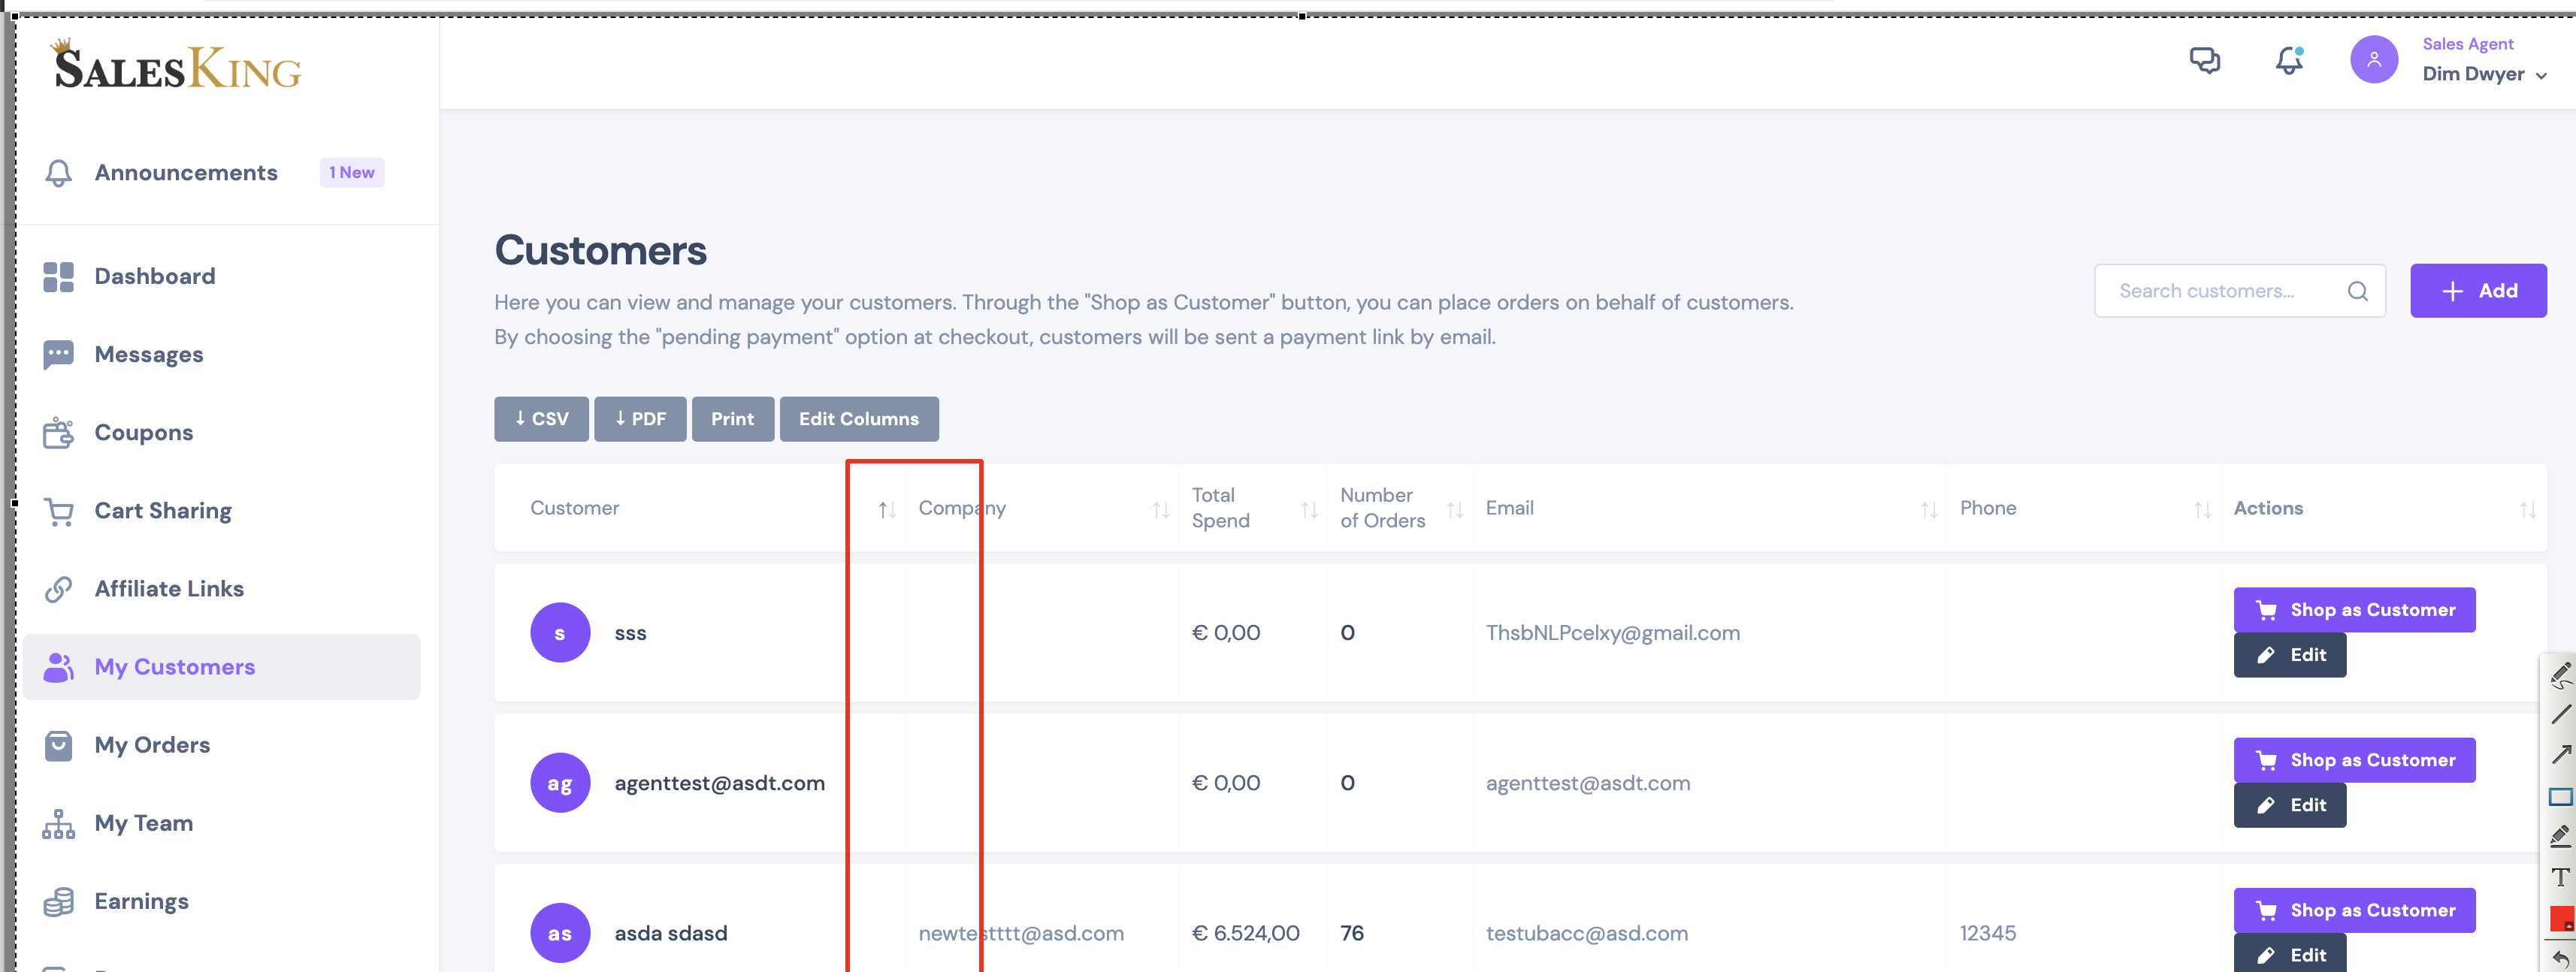
Task: Select the freehand pen annotation tool
Action: click(x=2560, y=675)
